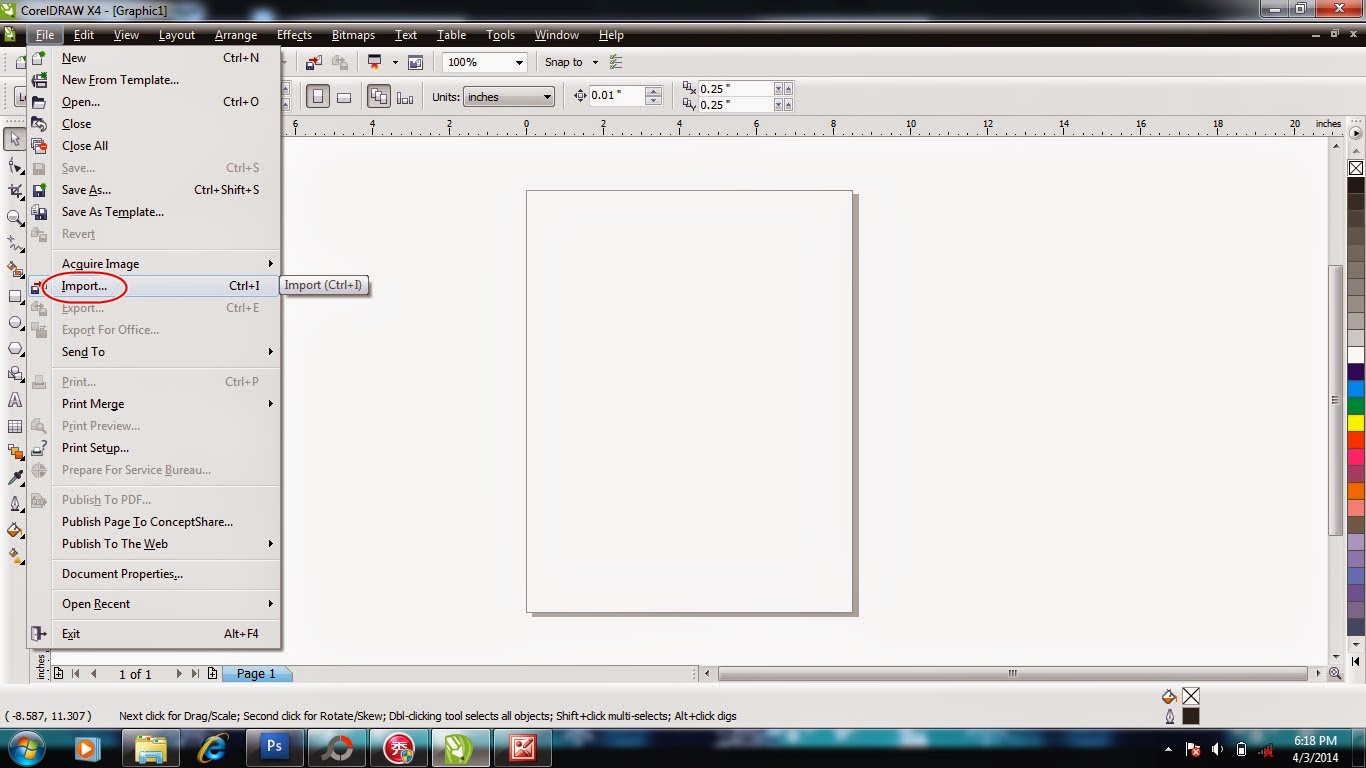This screenshot has width=1366, height=768.
Task: Select the Outline pen tool in the toolbox
Action: coord(14,504)
